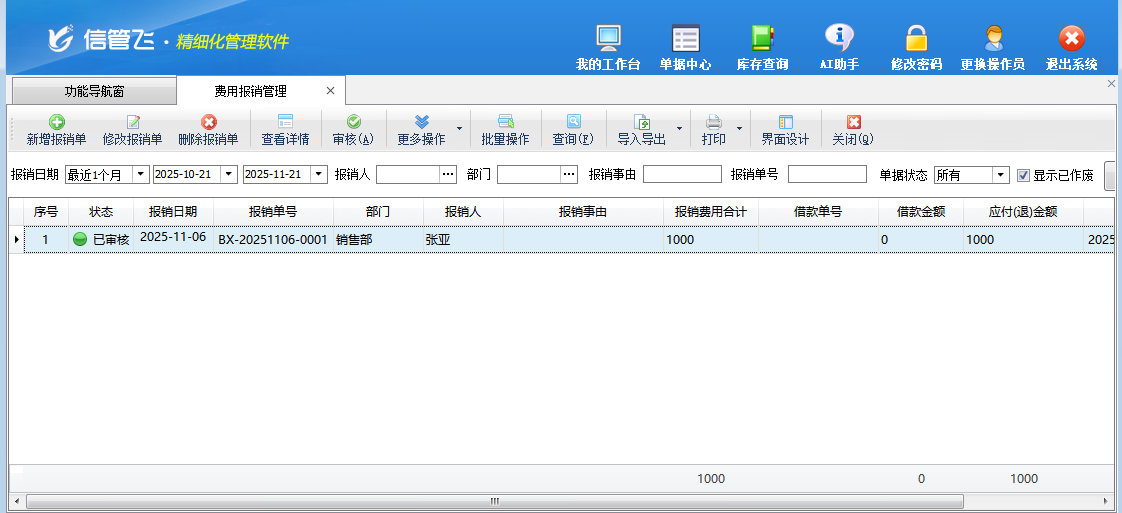1122x513 pixels.
Task: Close the 费用报销管理 tab
Action: (331, 91)
